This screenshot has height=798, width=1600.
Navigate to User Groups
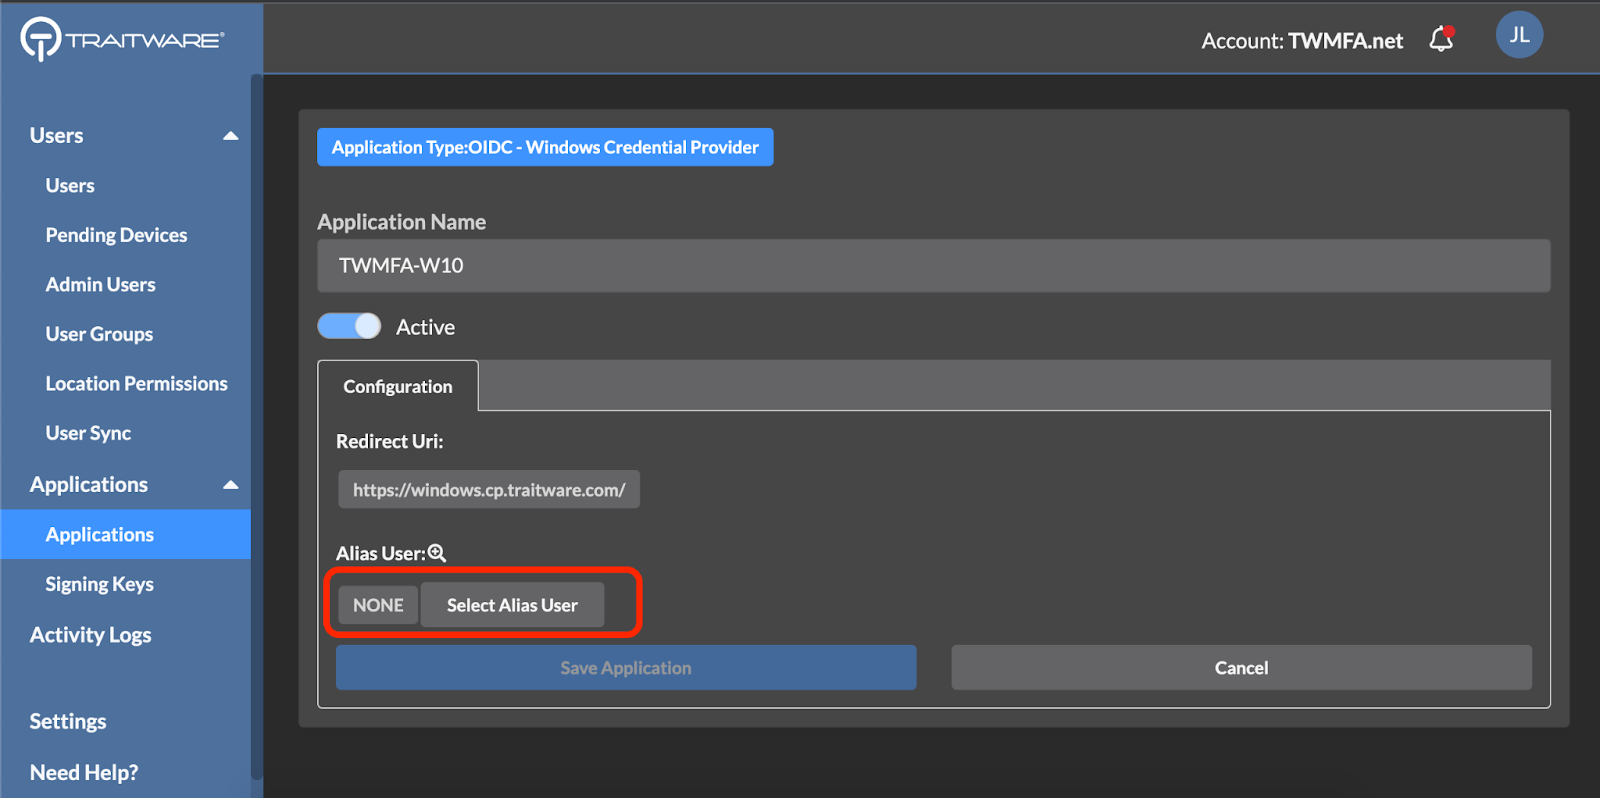click(99, 334)
